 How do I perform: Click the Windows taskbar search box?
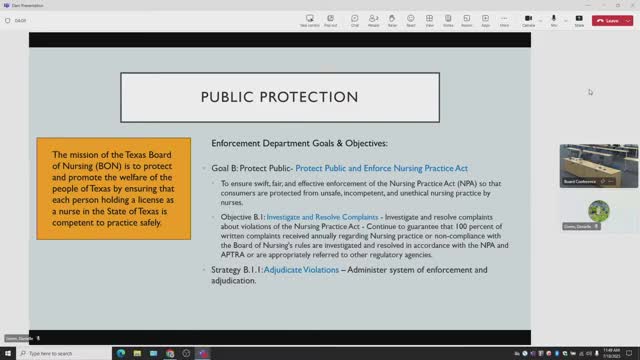coord(64,353)
